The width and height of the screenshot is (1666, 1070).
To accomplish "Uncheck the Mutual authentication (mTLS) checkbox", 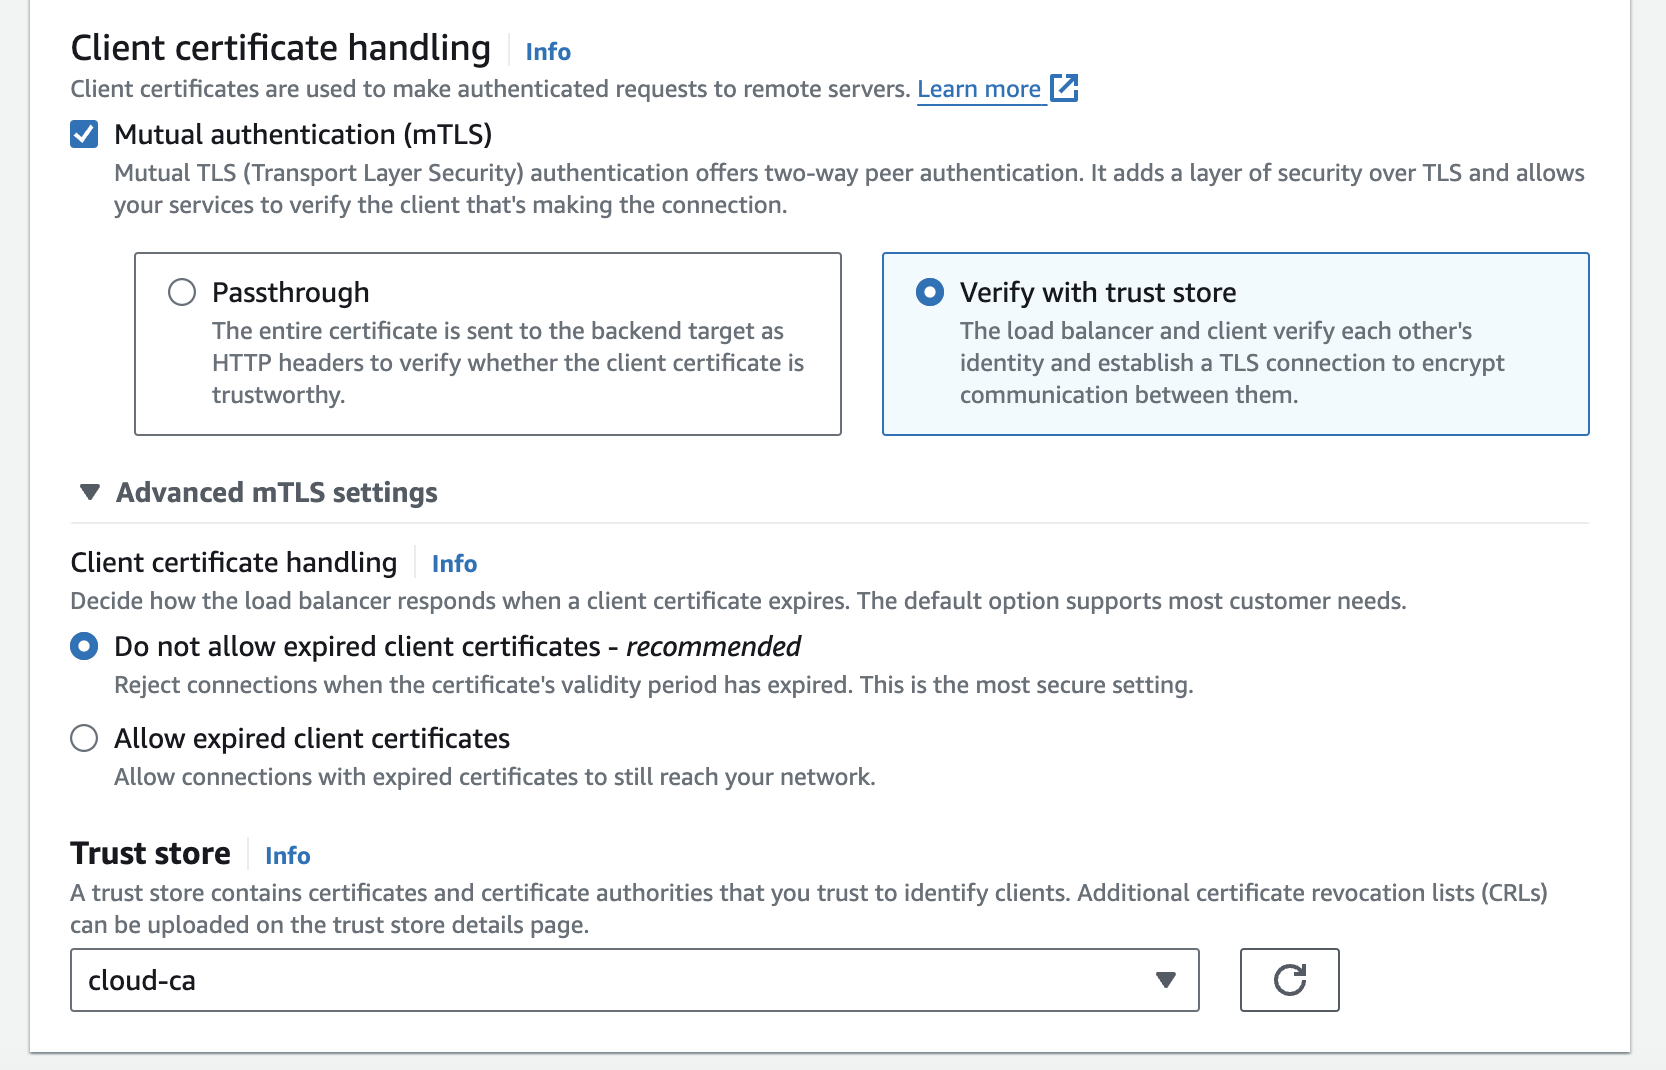I will pyautogui.click(x=84, y=134).
